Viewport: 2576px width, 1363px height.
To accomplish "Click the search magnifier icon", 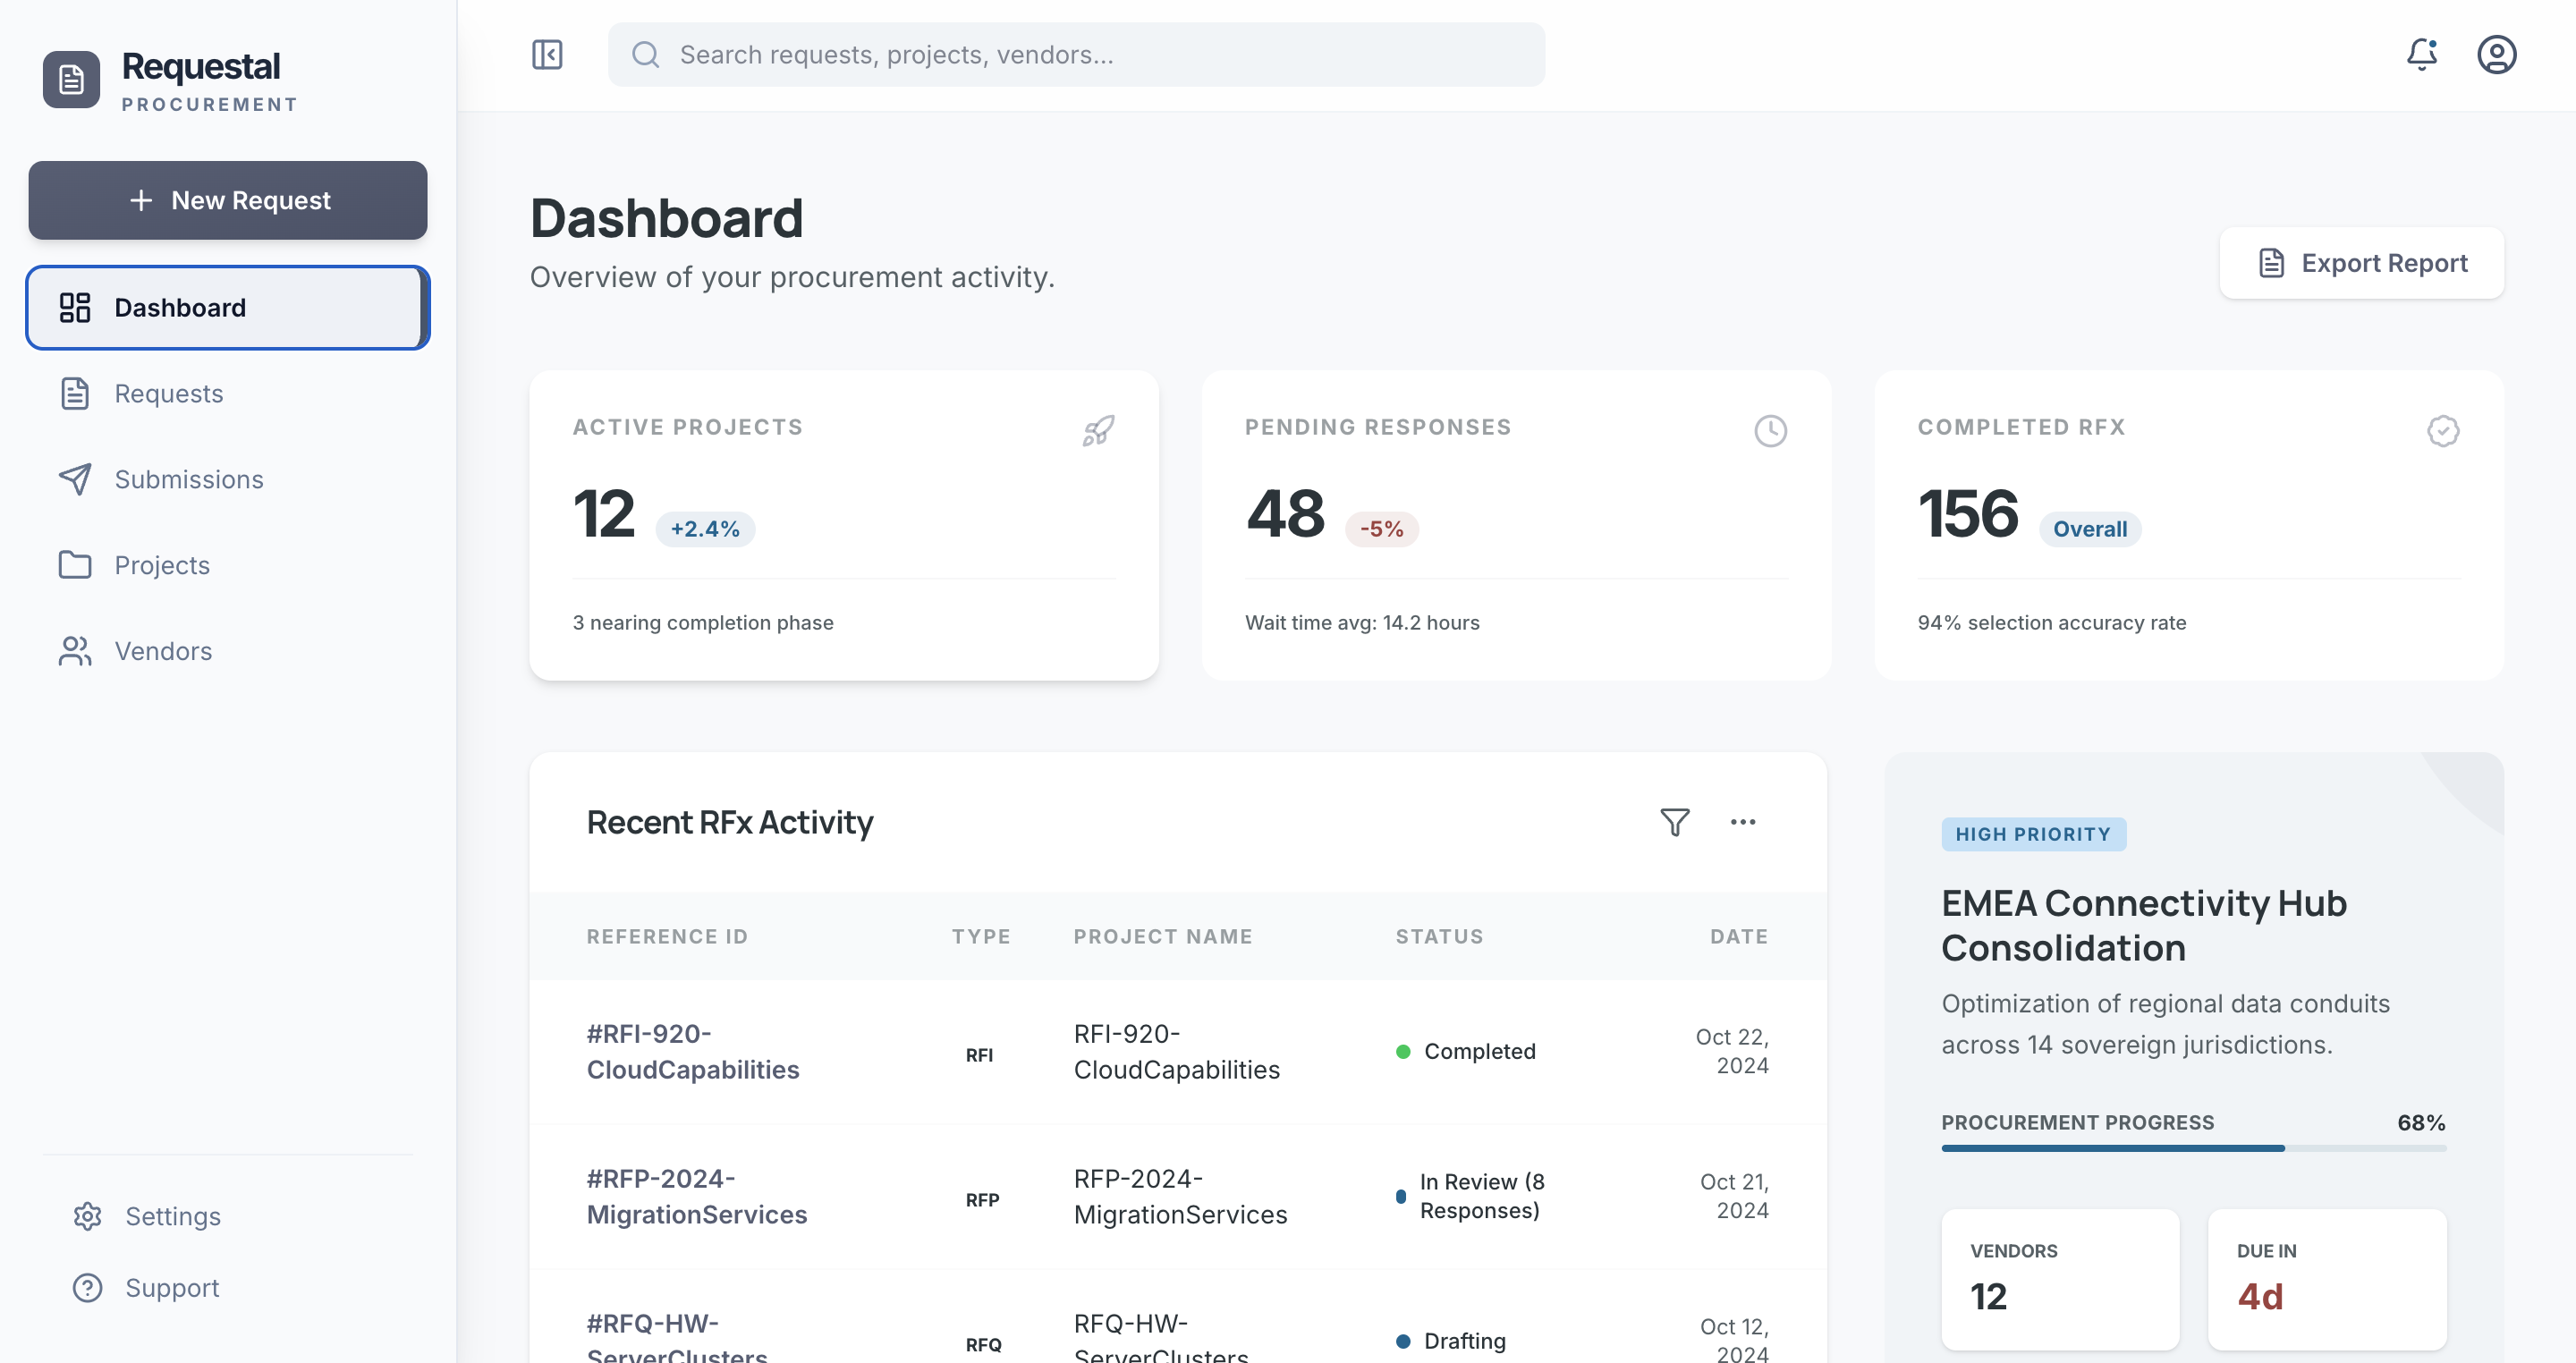I will (646, 54).
